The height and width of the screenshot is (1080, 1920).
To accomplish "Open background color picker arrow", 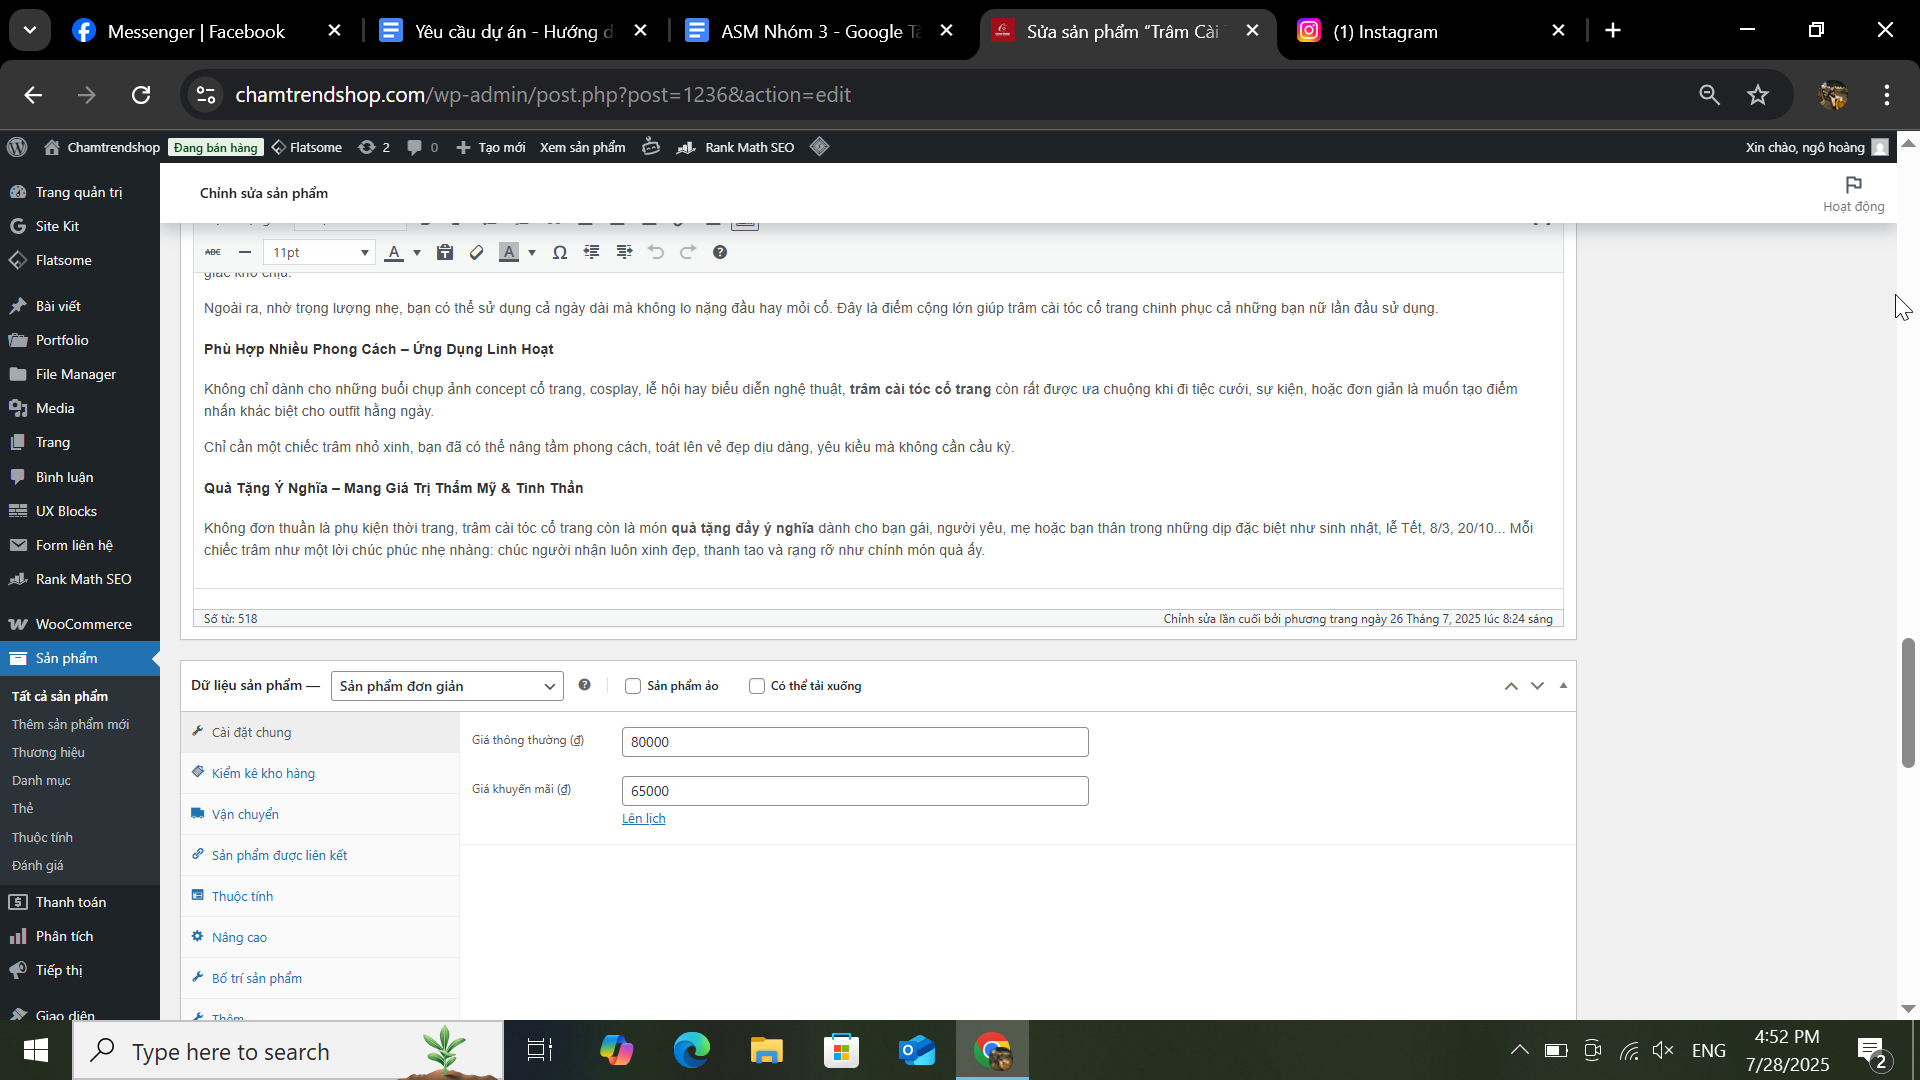I will 532,252.
